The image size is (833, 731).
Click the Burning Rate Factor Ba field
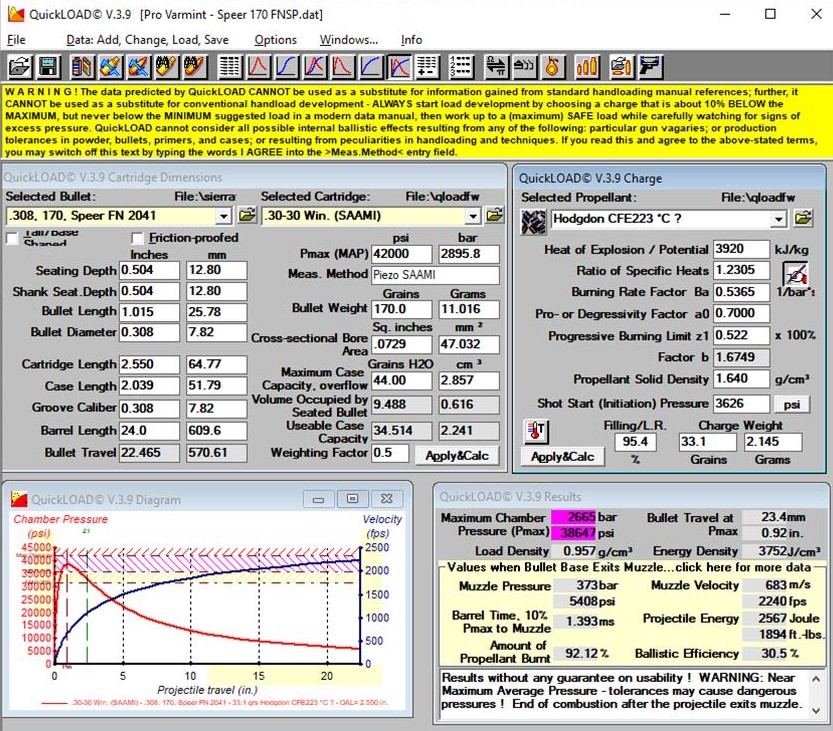741,292
